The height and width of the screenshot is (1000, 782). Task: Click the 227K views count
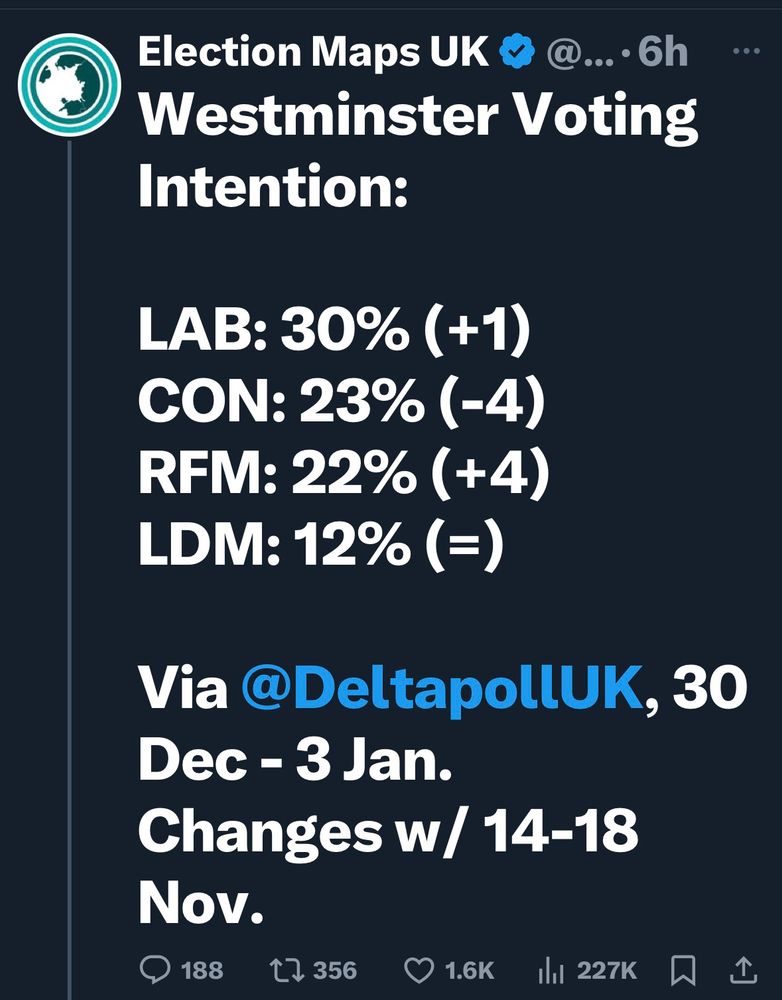pos(607,970)
